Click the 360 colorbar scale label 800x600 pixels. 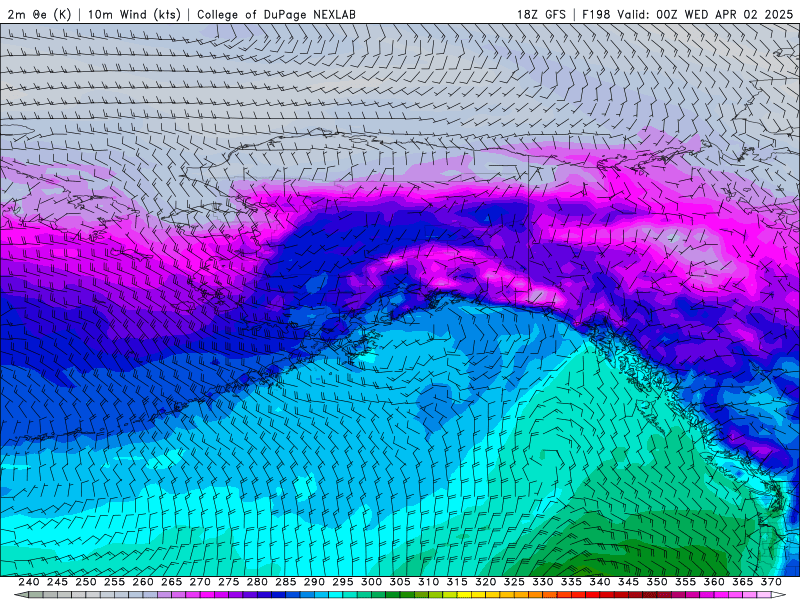point(714,582)
